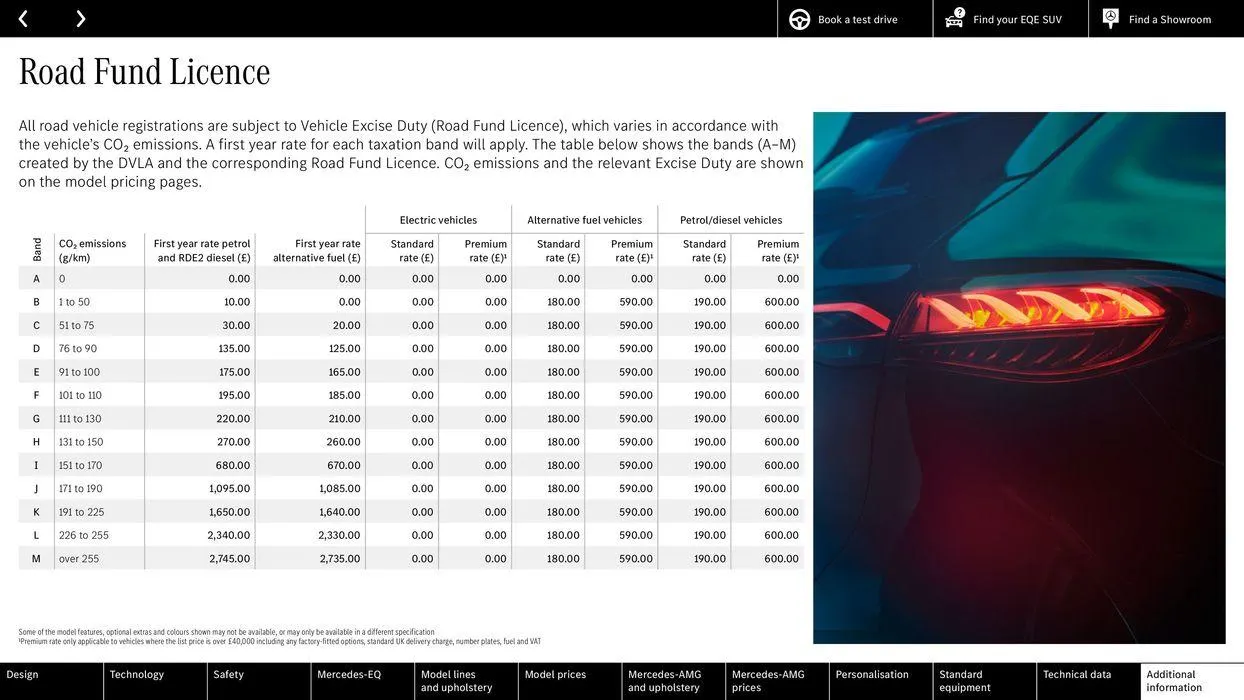Click the steering wheel test drive icon
Screen dimensions: 1244x700
tap(800, 20)
